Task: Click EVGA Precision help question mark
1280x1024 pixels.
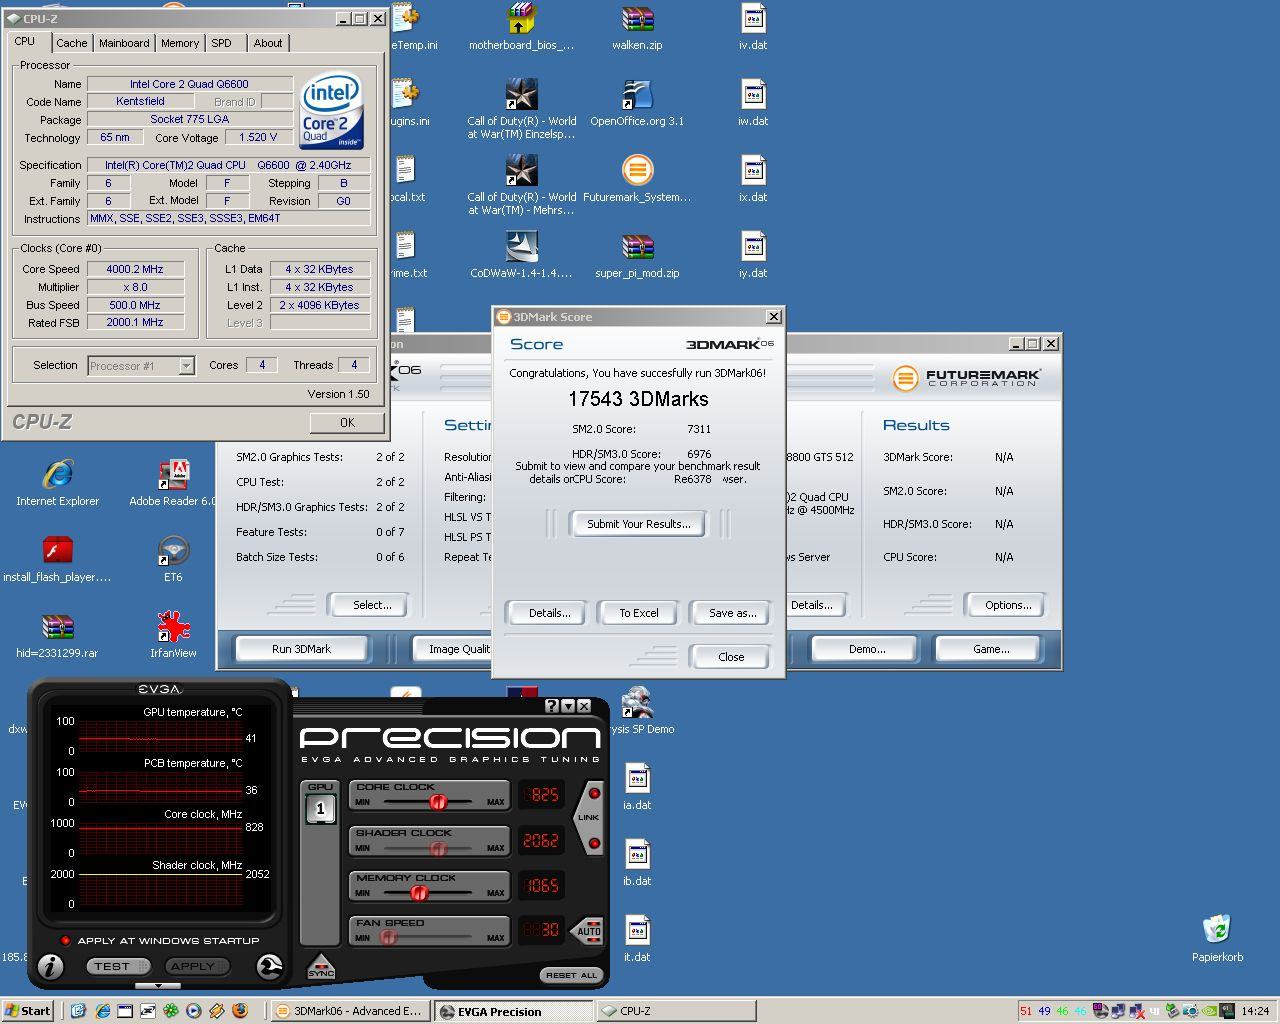Action: (x=551, y=706)
